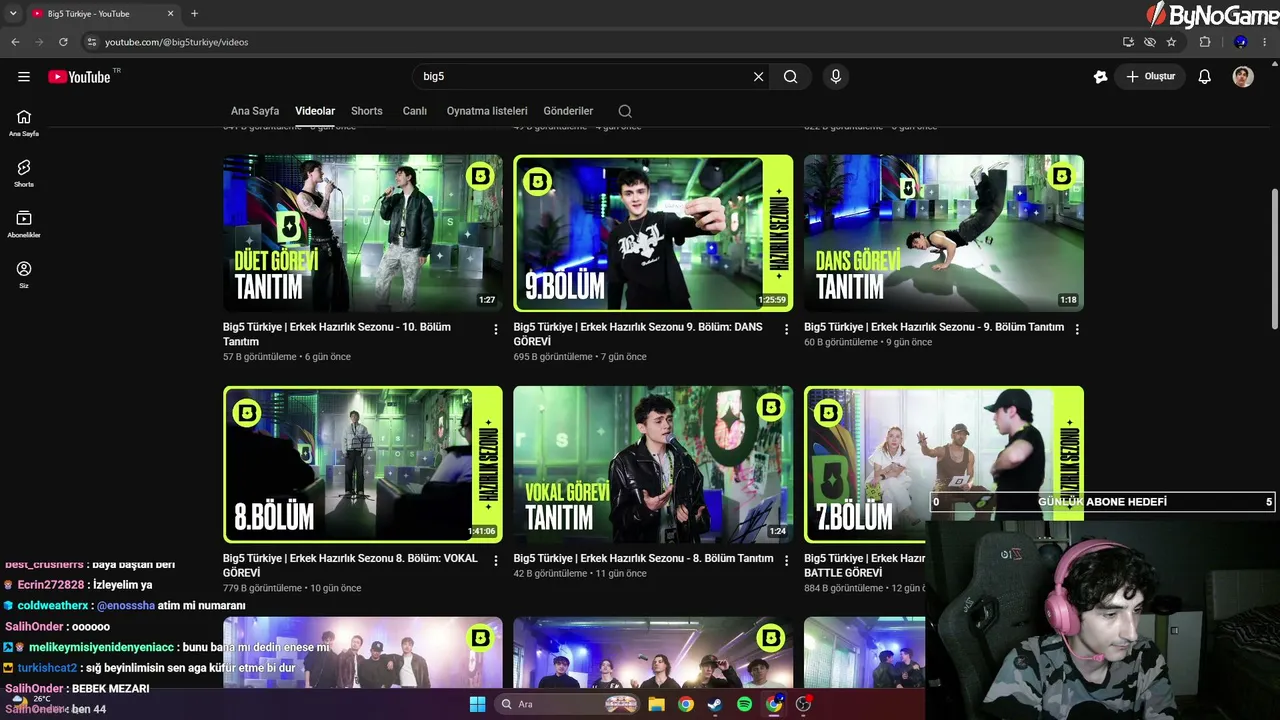Image resolution: width=1280 pixels, height=720 pixels.
Task: Open options for the 8. Bölüm Tanıtım video
Action: click(786, 561)
